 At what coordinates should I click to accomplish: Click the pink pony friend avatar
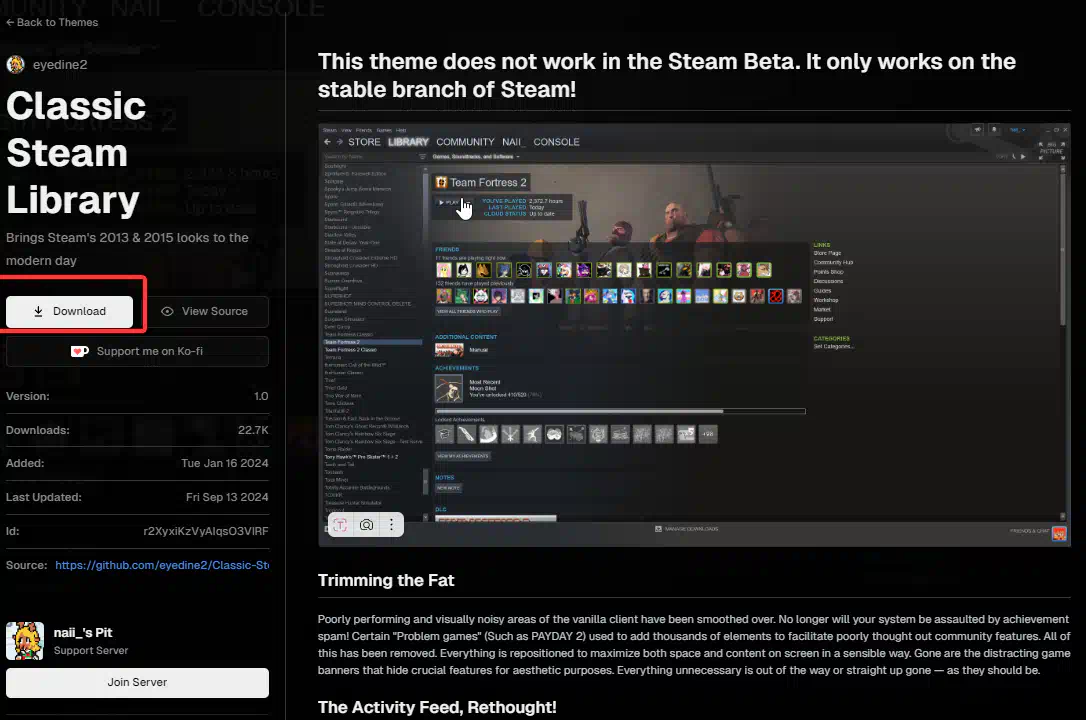pyautogui.click(x=444, y=270)
